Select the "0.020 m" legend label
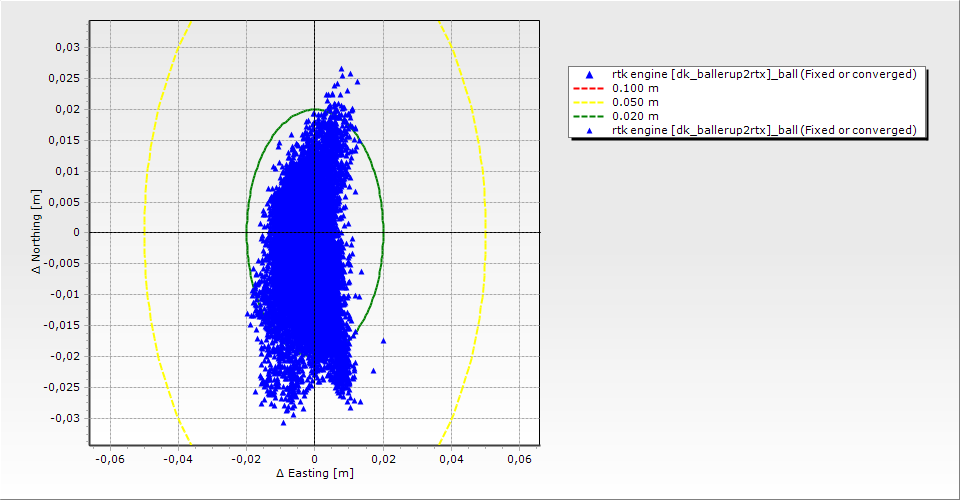 click(636, 116)
